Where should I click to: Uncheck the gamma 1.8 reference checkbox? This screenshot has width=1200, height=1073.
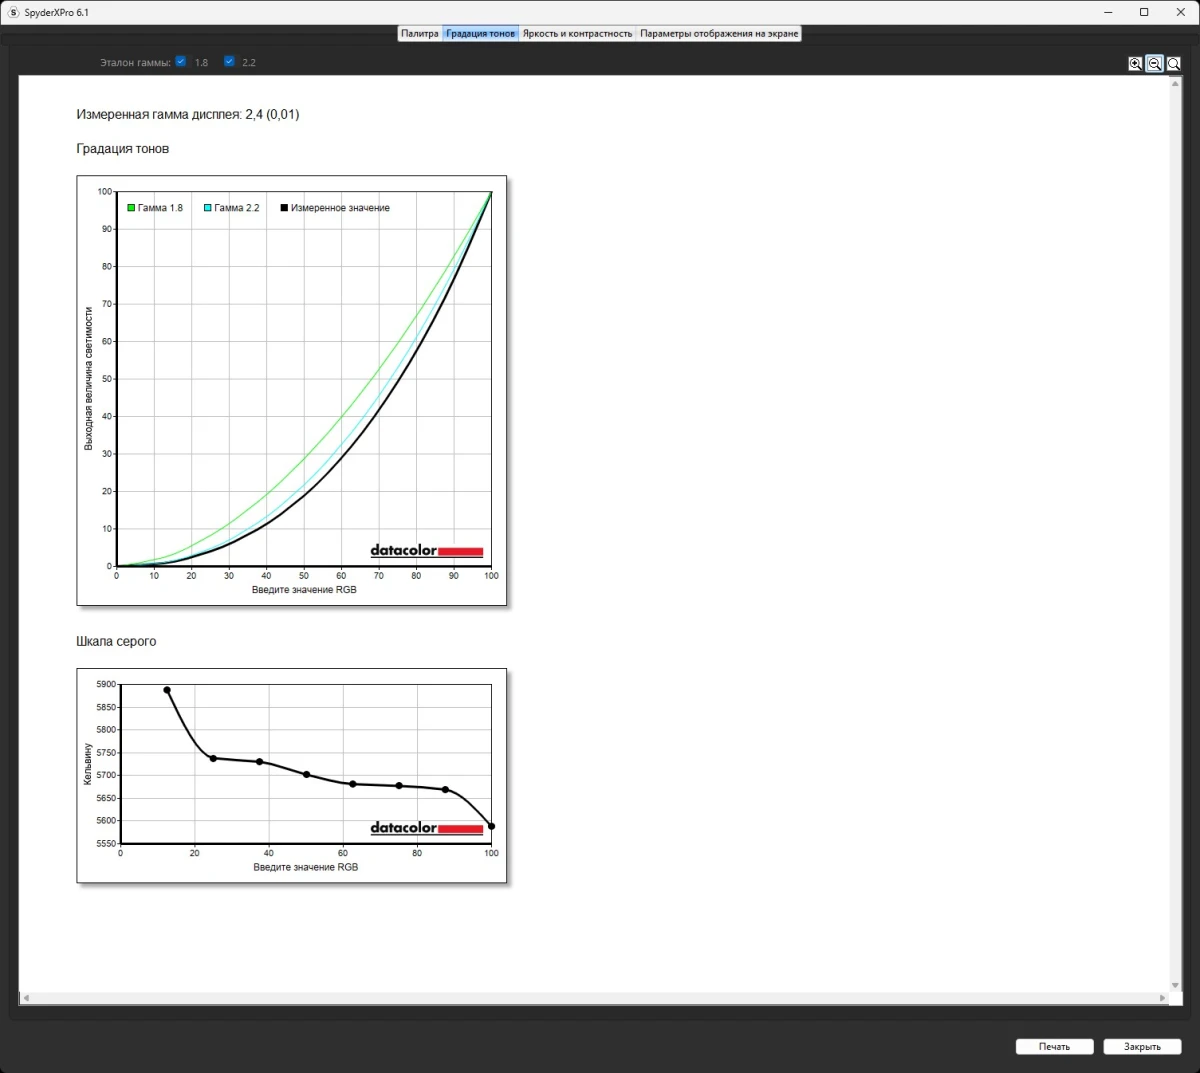181,61
